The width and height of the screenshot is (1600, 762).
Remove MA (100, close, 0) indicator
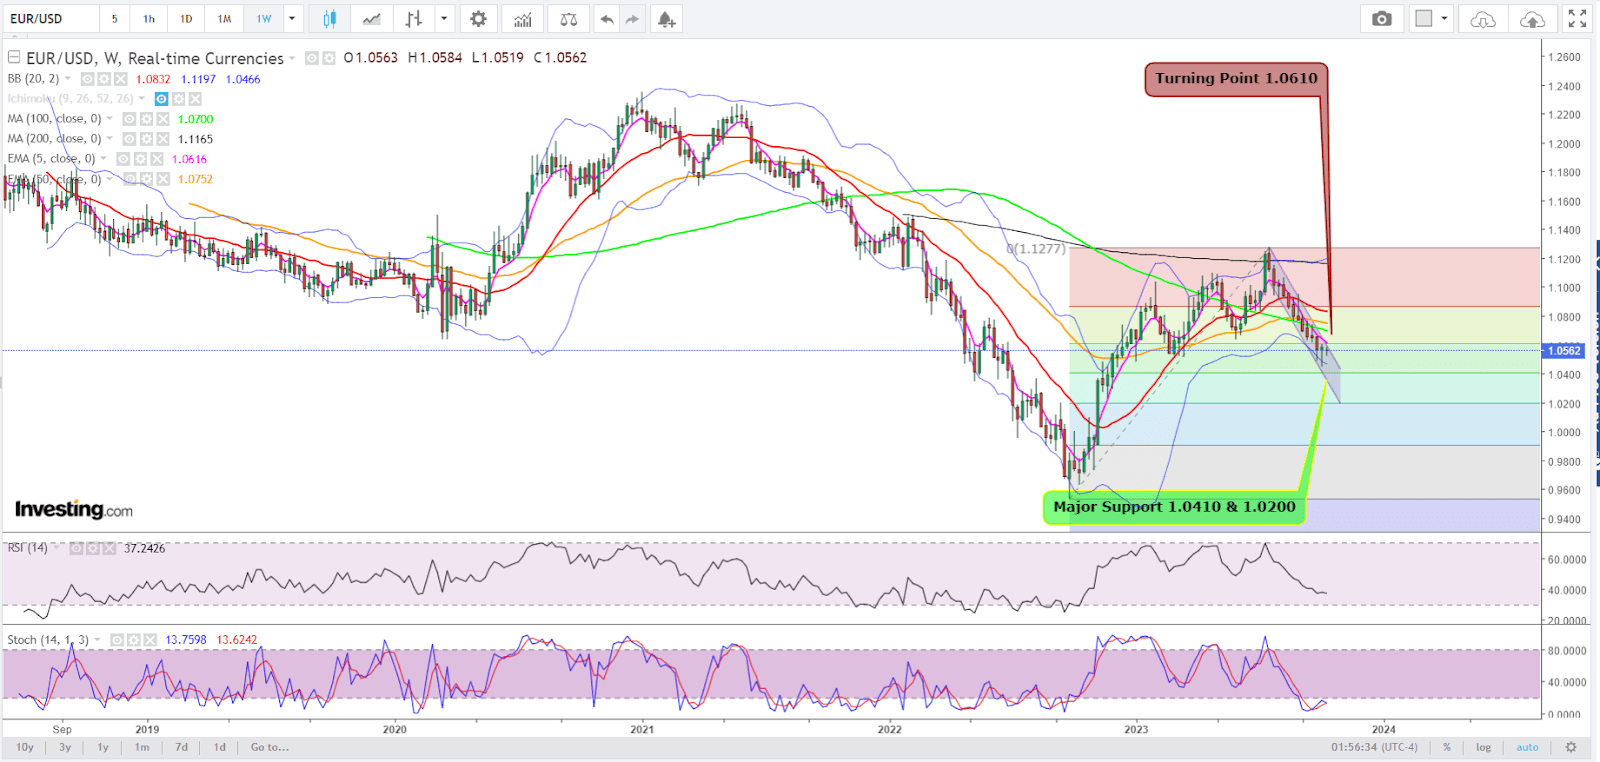[x=162, y=119]
